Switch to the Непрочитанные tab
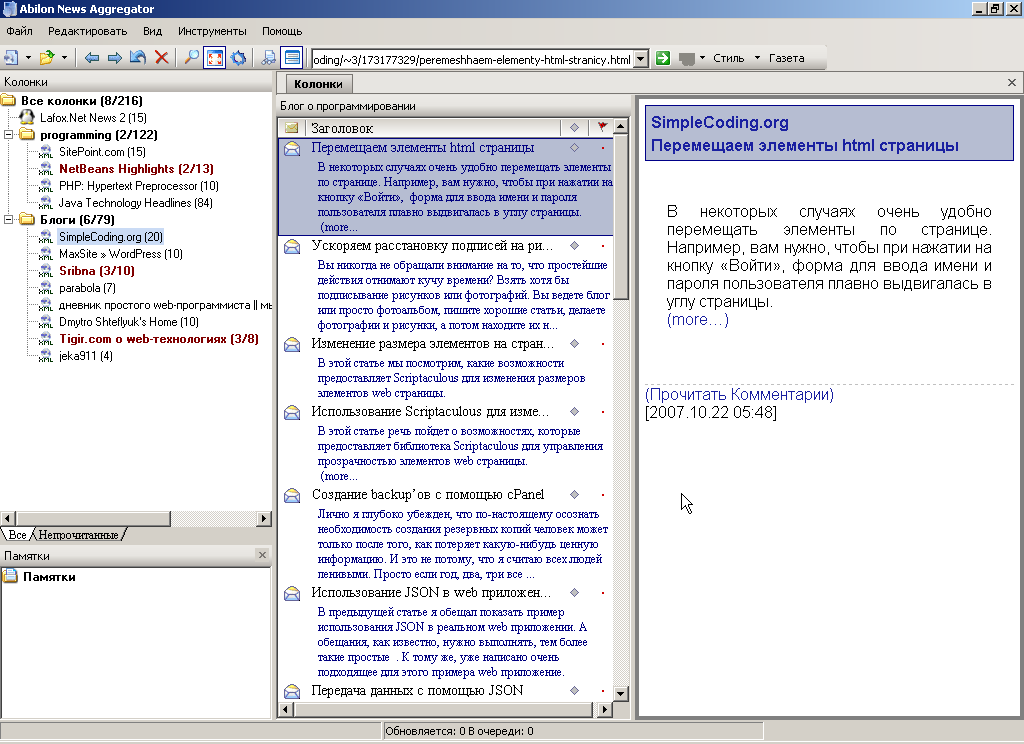The height and width of the screenshot is (744, 1024). point(78,535)
